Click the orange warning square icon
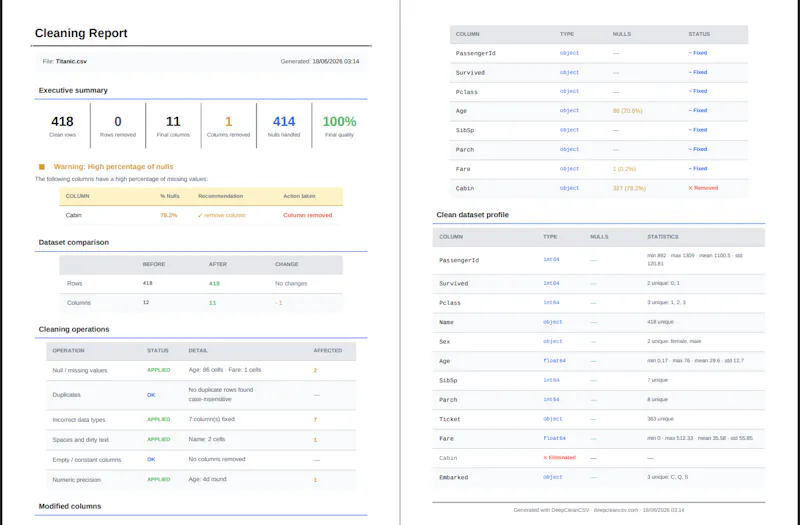Image resolution: width=800 pixels, height=525 pixels. 42,167
